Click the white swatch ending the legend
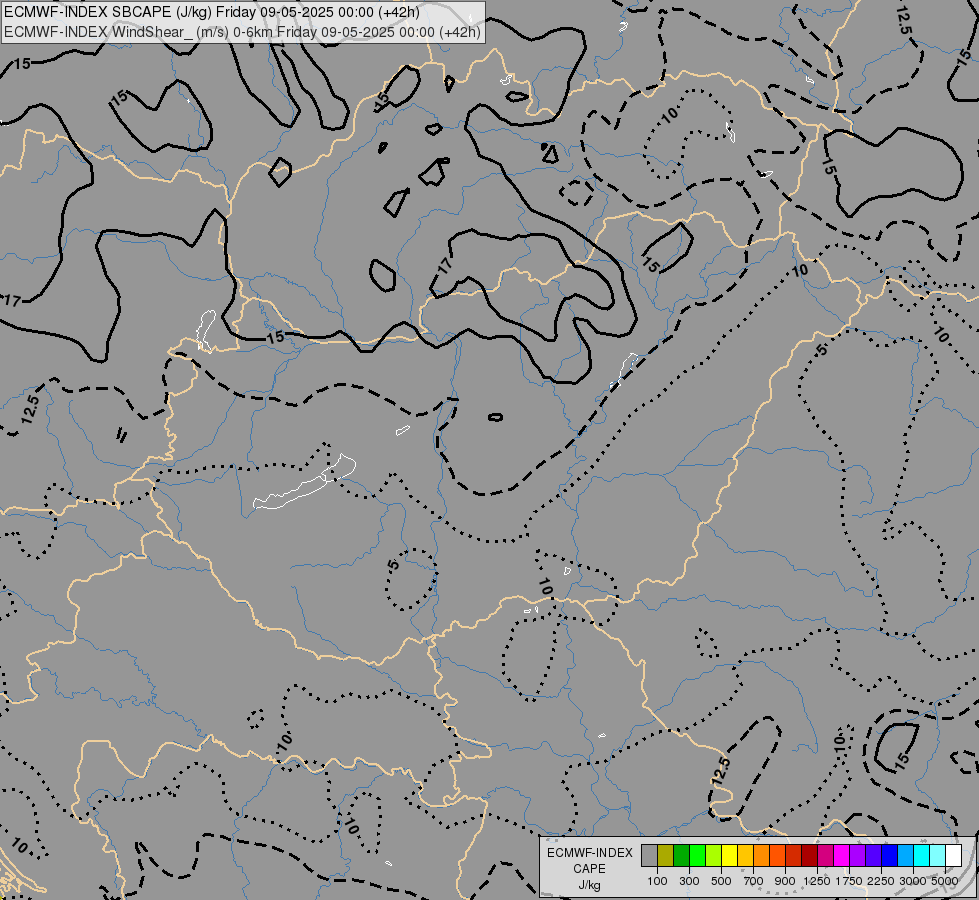This screenshot has height=900, width=979. click(953, 855)
